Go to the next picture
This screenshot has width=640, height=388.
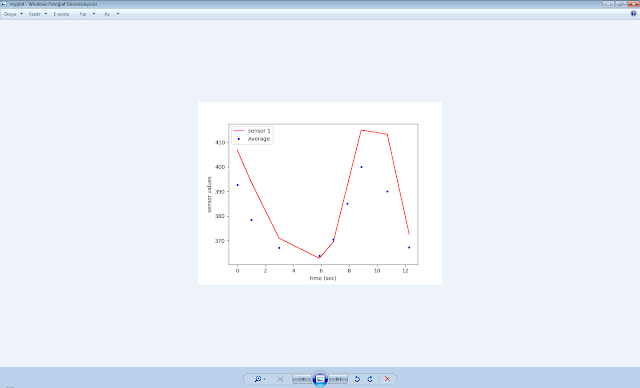[x=338, y=379]
